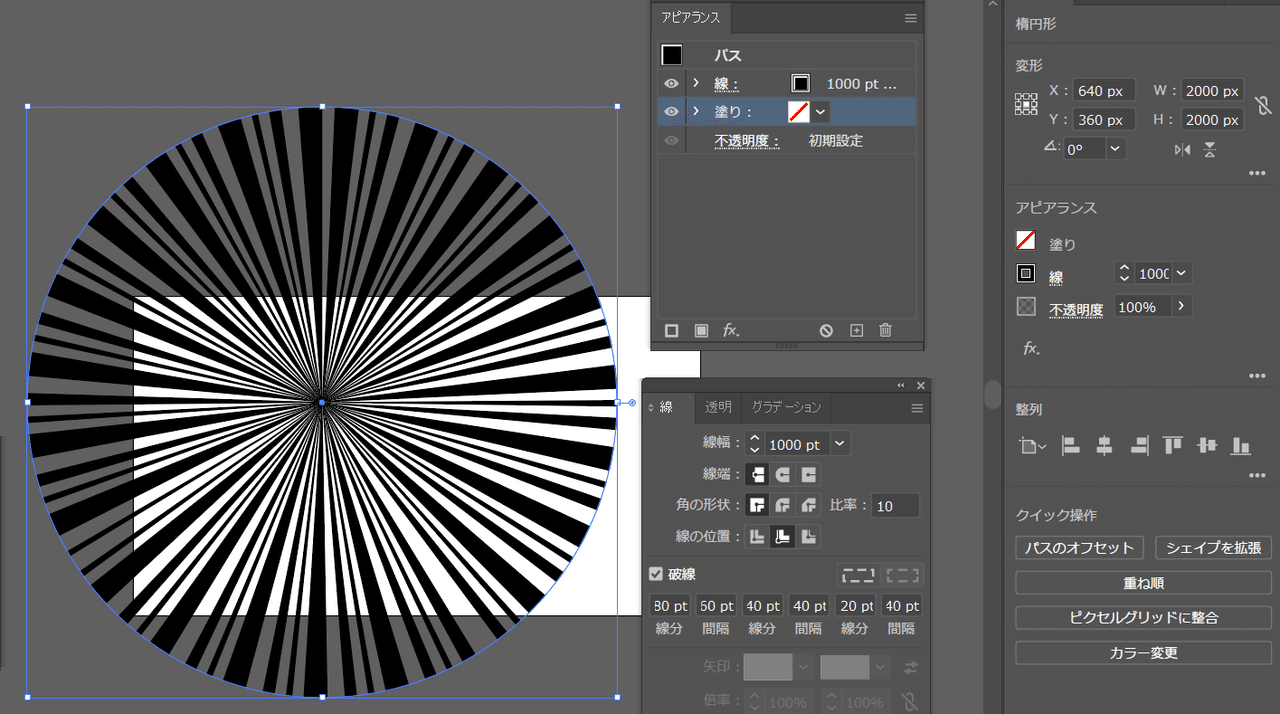Viewport: 1280px width, 714px height.
Task: Click horizontal align center icon in 整列
Action: coord(1104,446)
